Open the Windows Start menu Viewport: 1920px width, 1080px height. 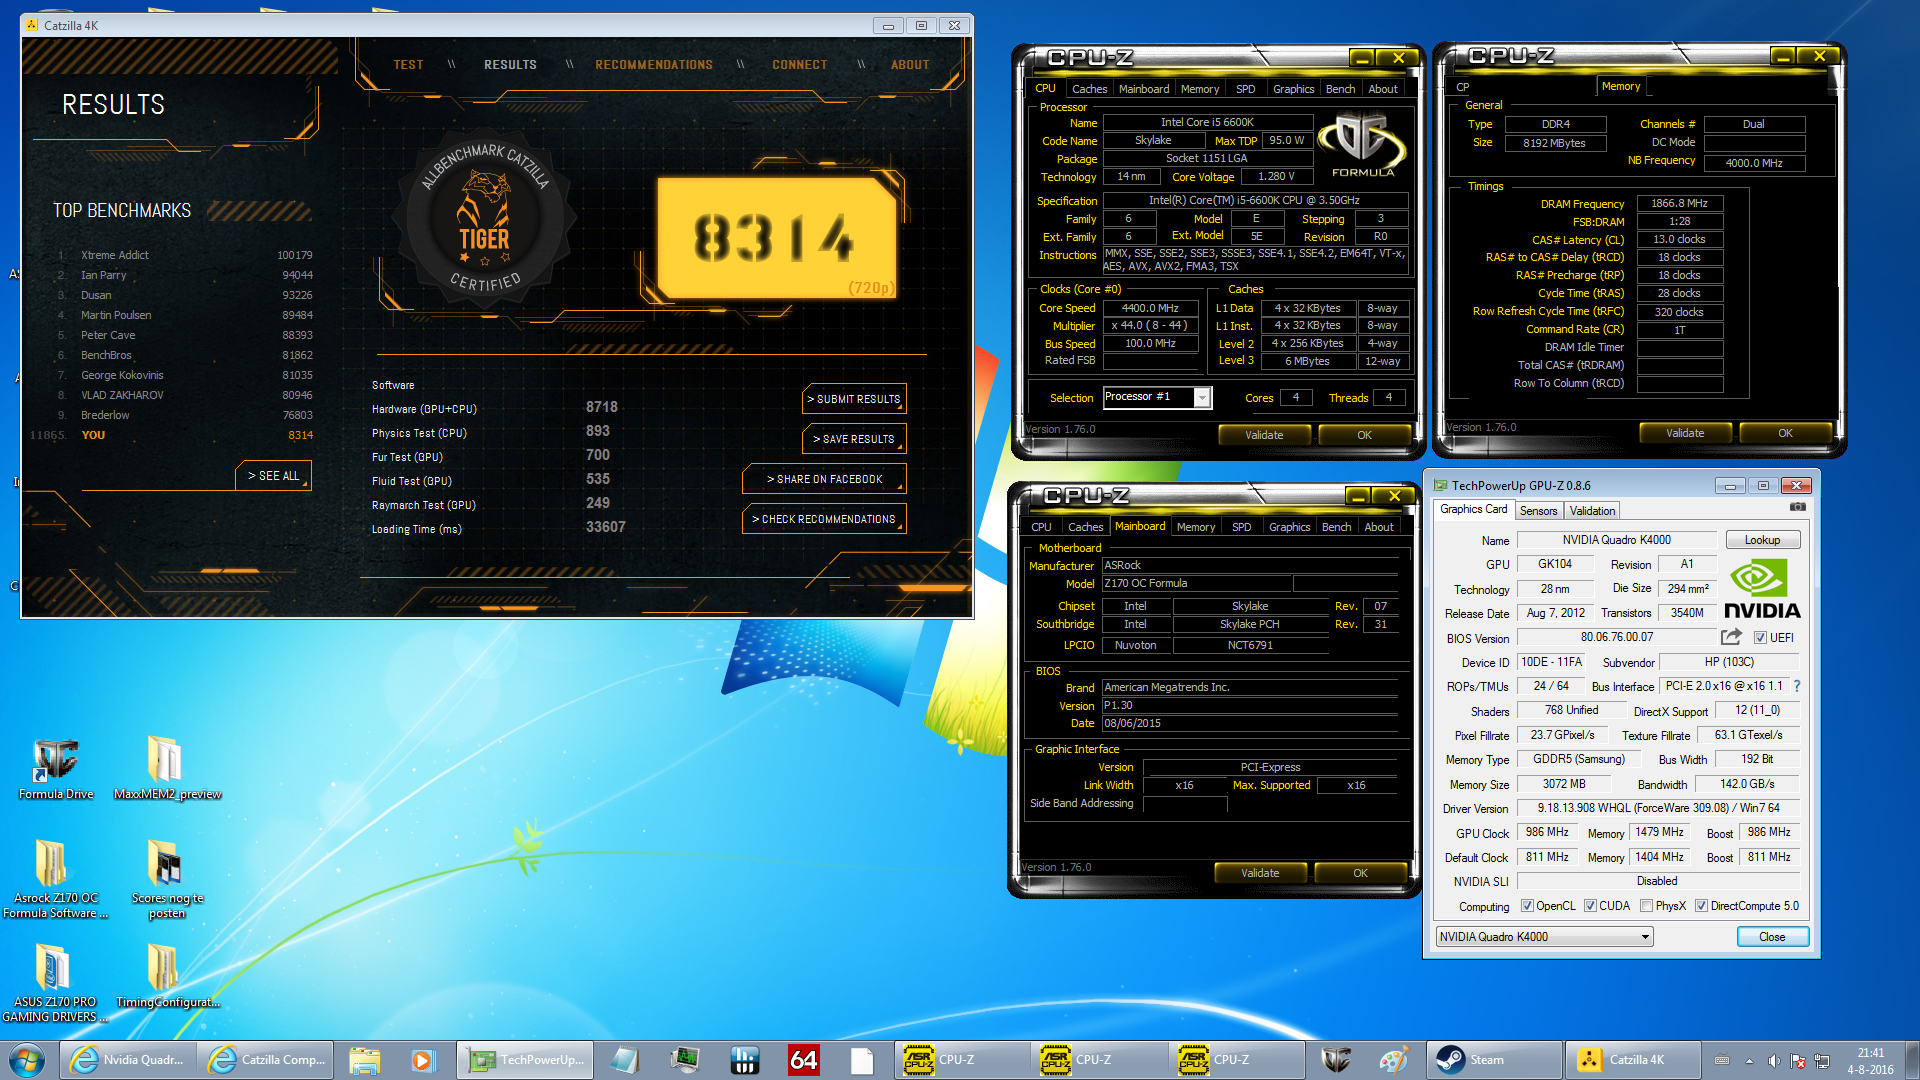click(x=27, y=1060)
